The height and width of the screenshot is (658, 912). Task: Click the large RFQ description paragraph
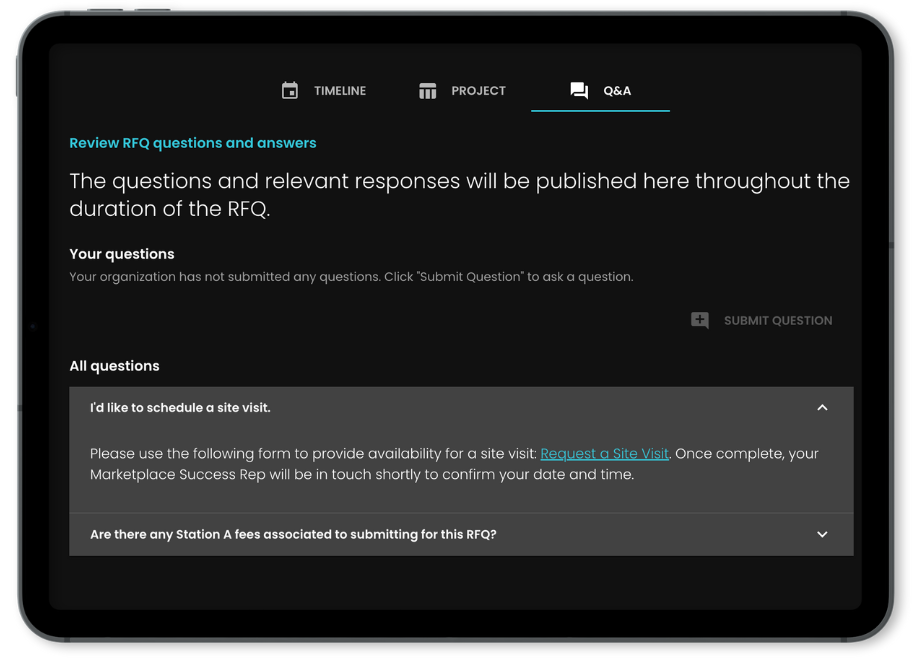pyautogui.click(x=459, y=195)
